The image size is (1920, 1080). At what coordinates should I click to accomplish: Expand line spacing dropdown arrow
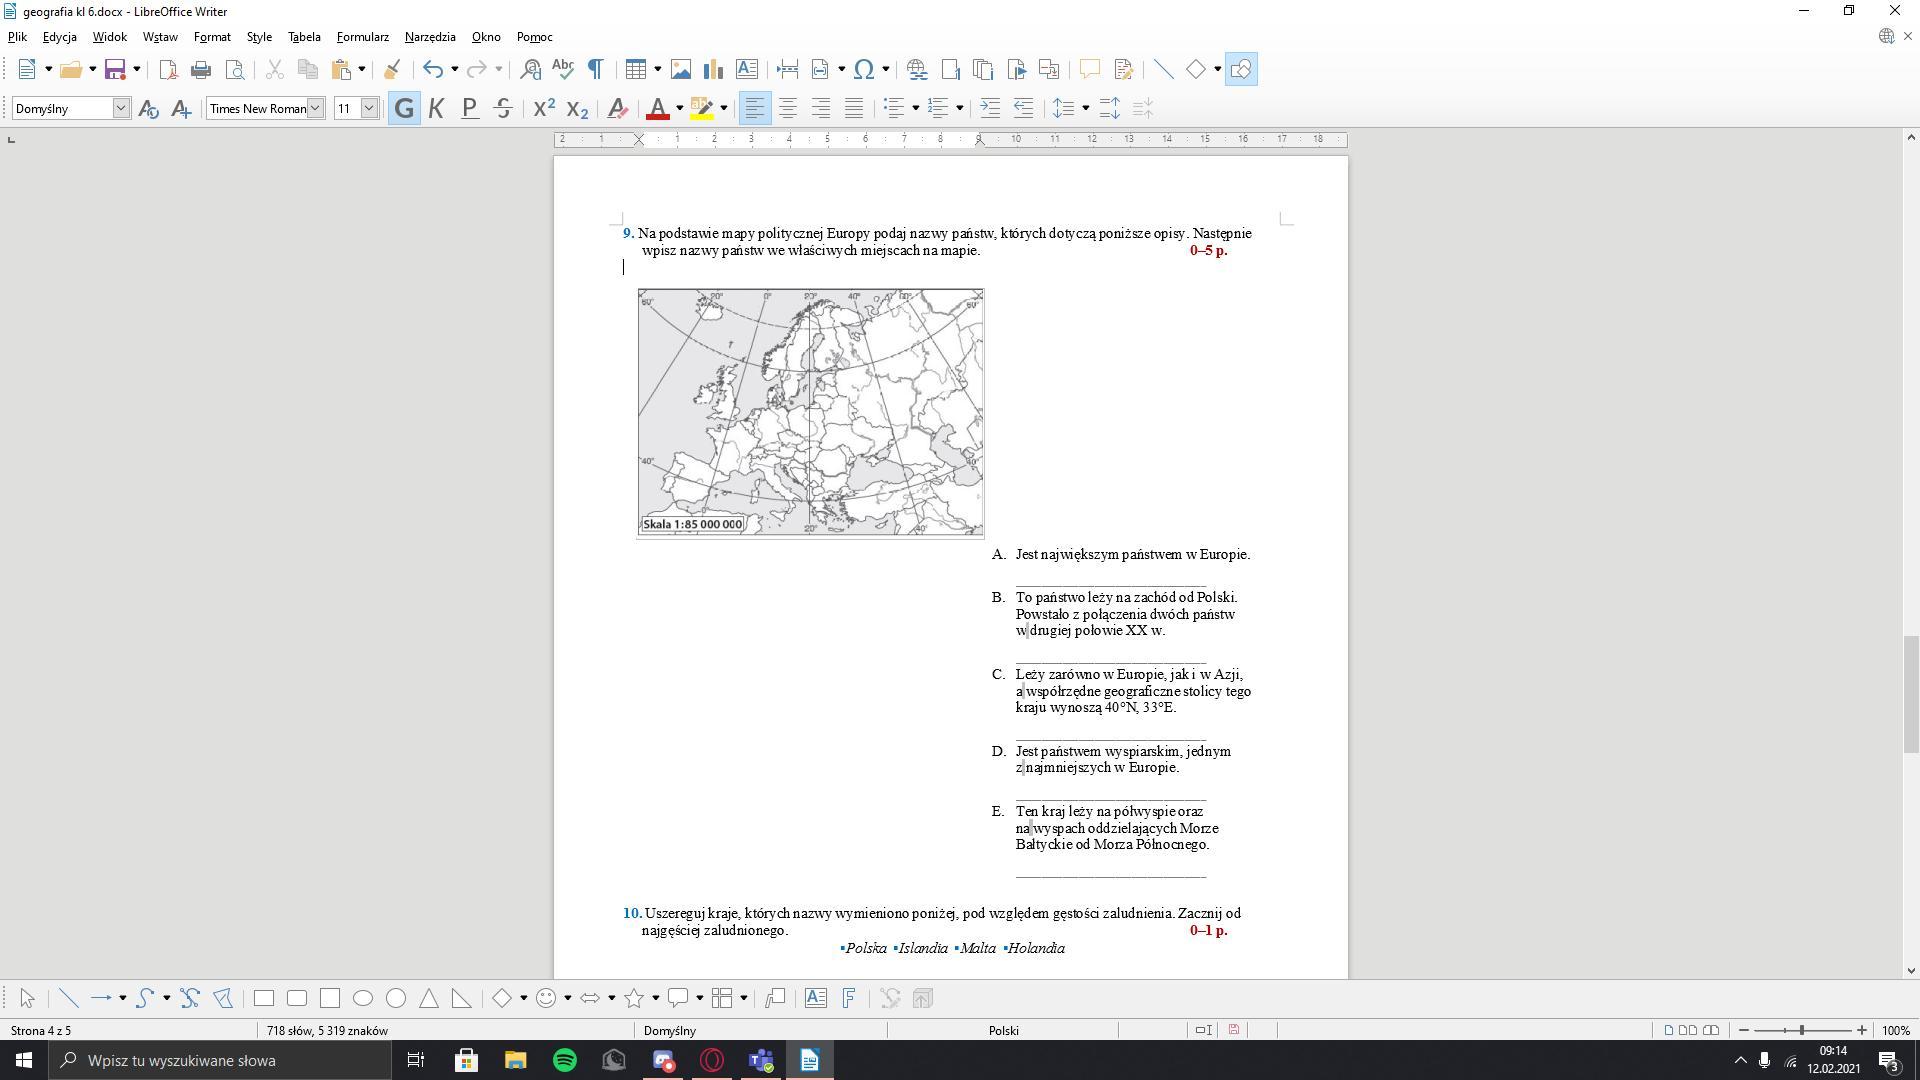[1086, 108]
